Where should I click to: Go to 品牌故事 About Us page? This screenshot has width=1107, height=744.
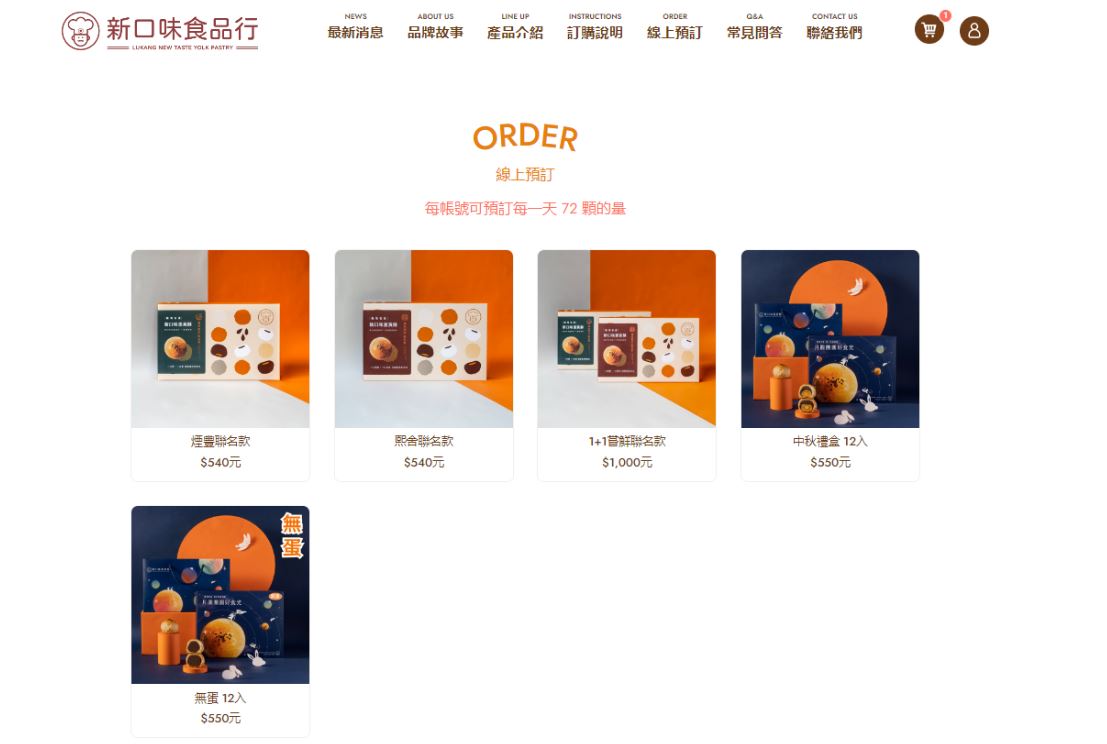click(435, 26)
